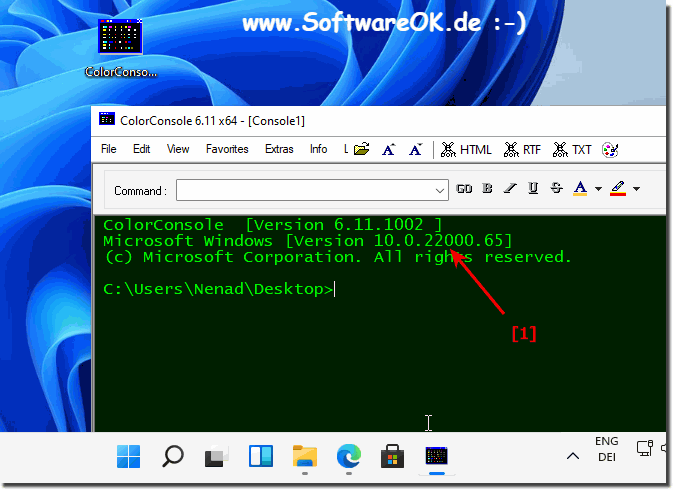Export console output as HTML

466,149
